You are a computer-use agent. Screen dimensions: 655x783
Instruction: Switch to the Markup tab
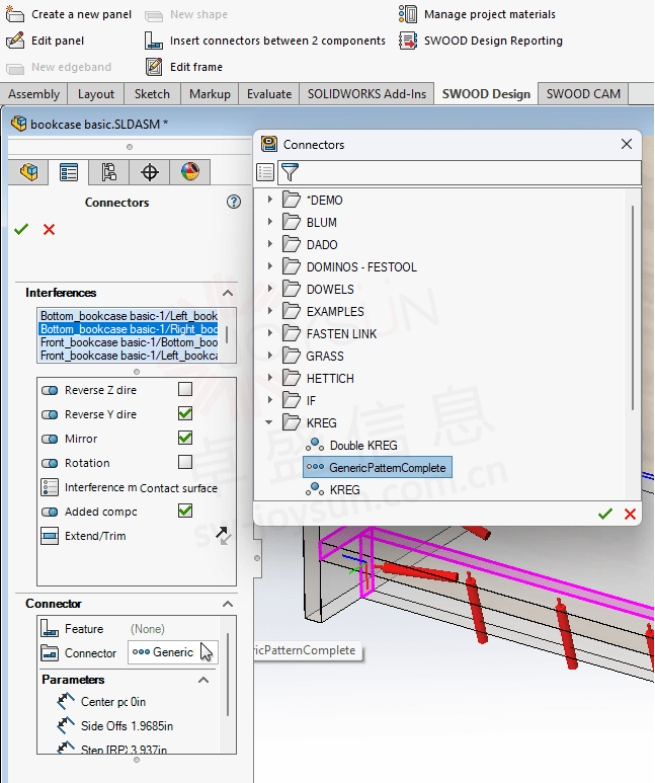click(x=210, y=94)
